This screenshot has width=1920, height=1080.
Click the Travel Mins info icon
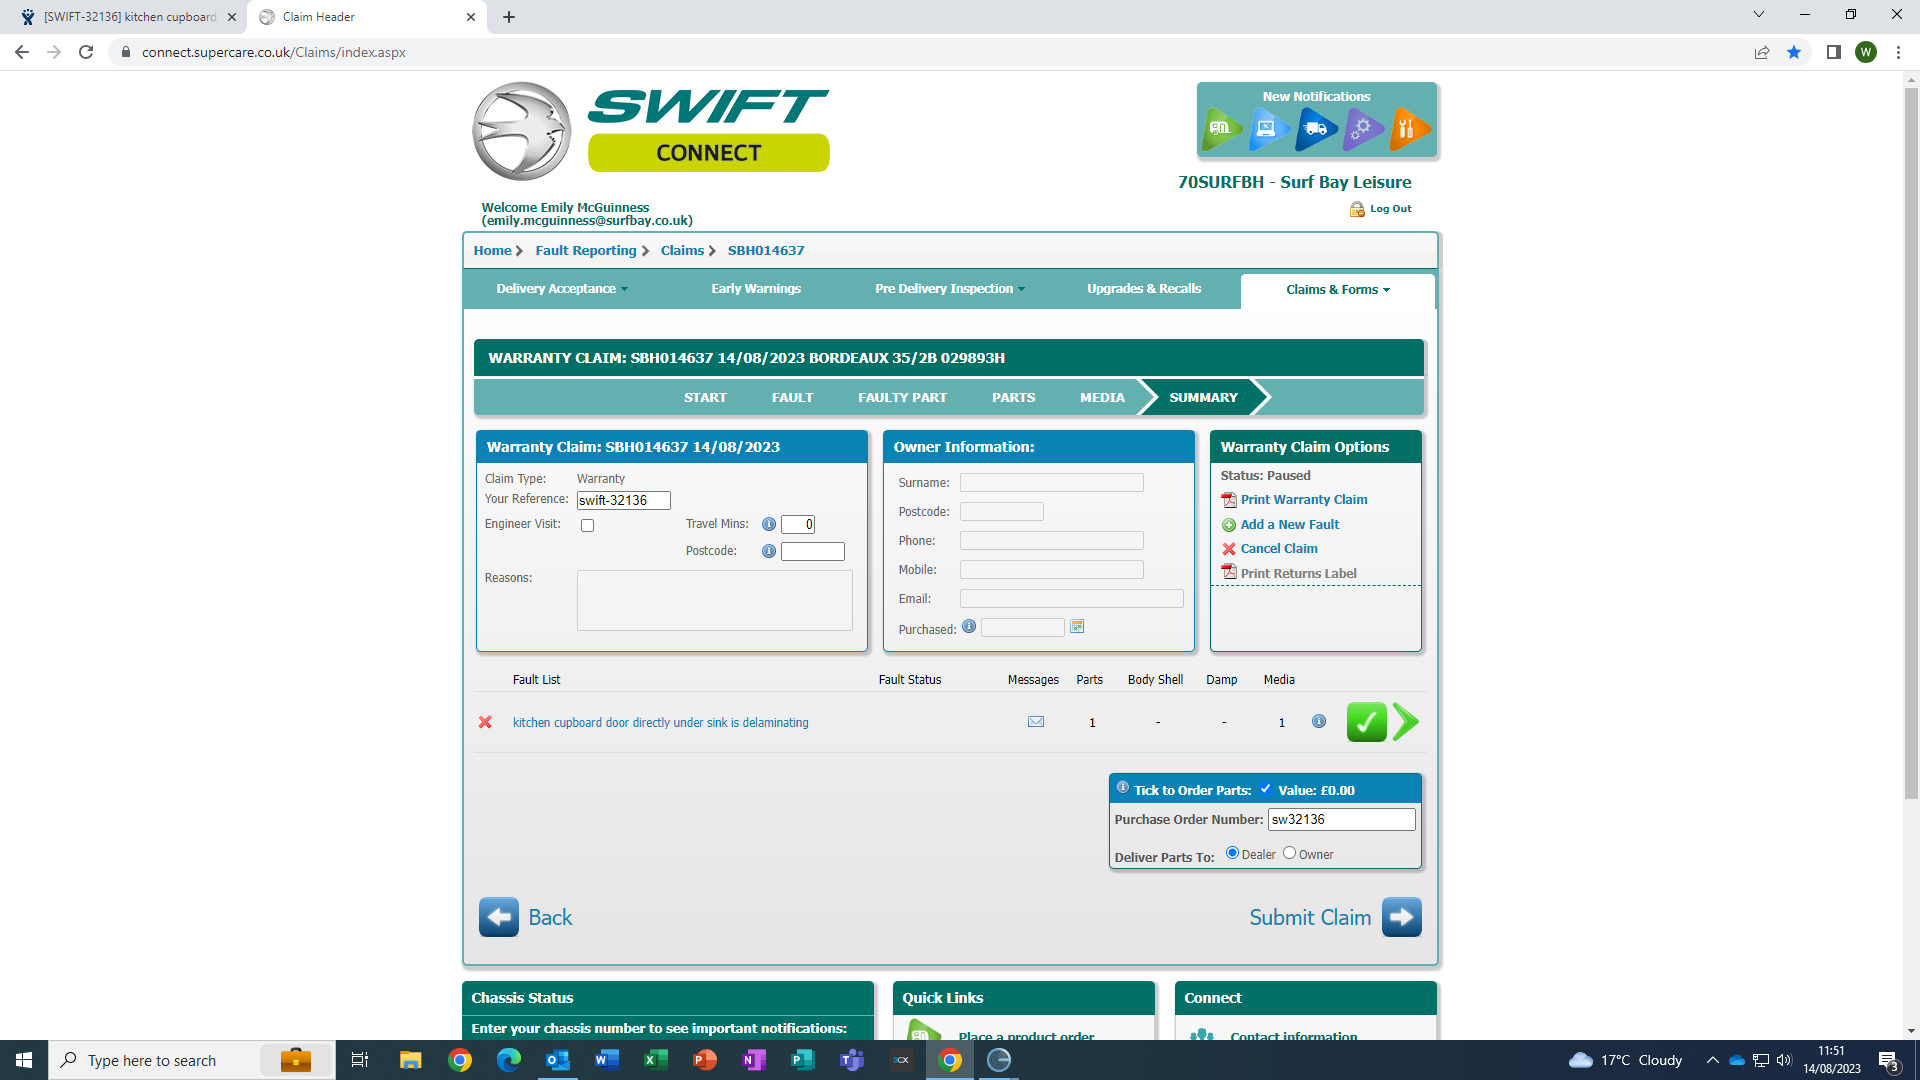point(769,524)
